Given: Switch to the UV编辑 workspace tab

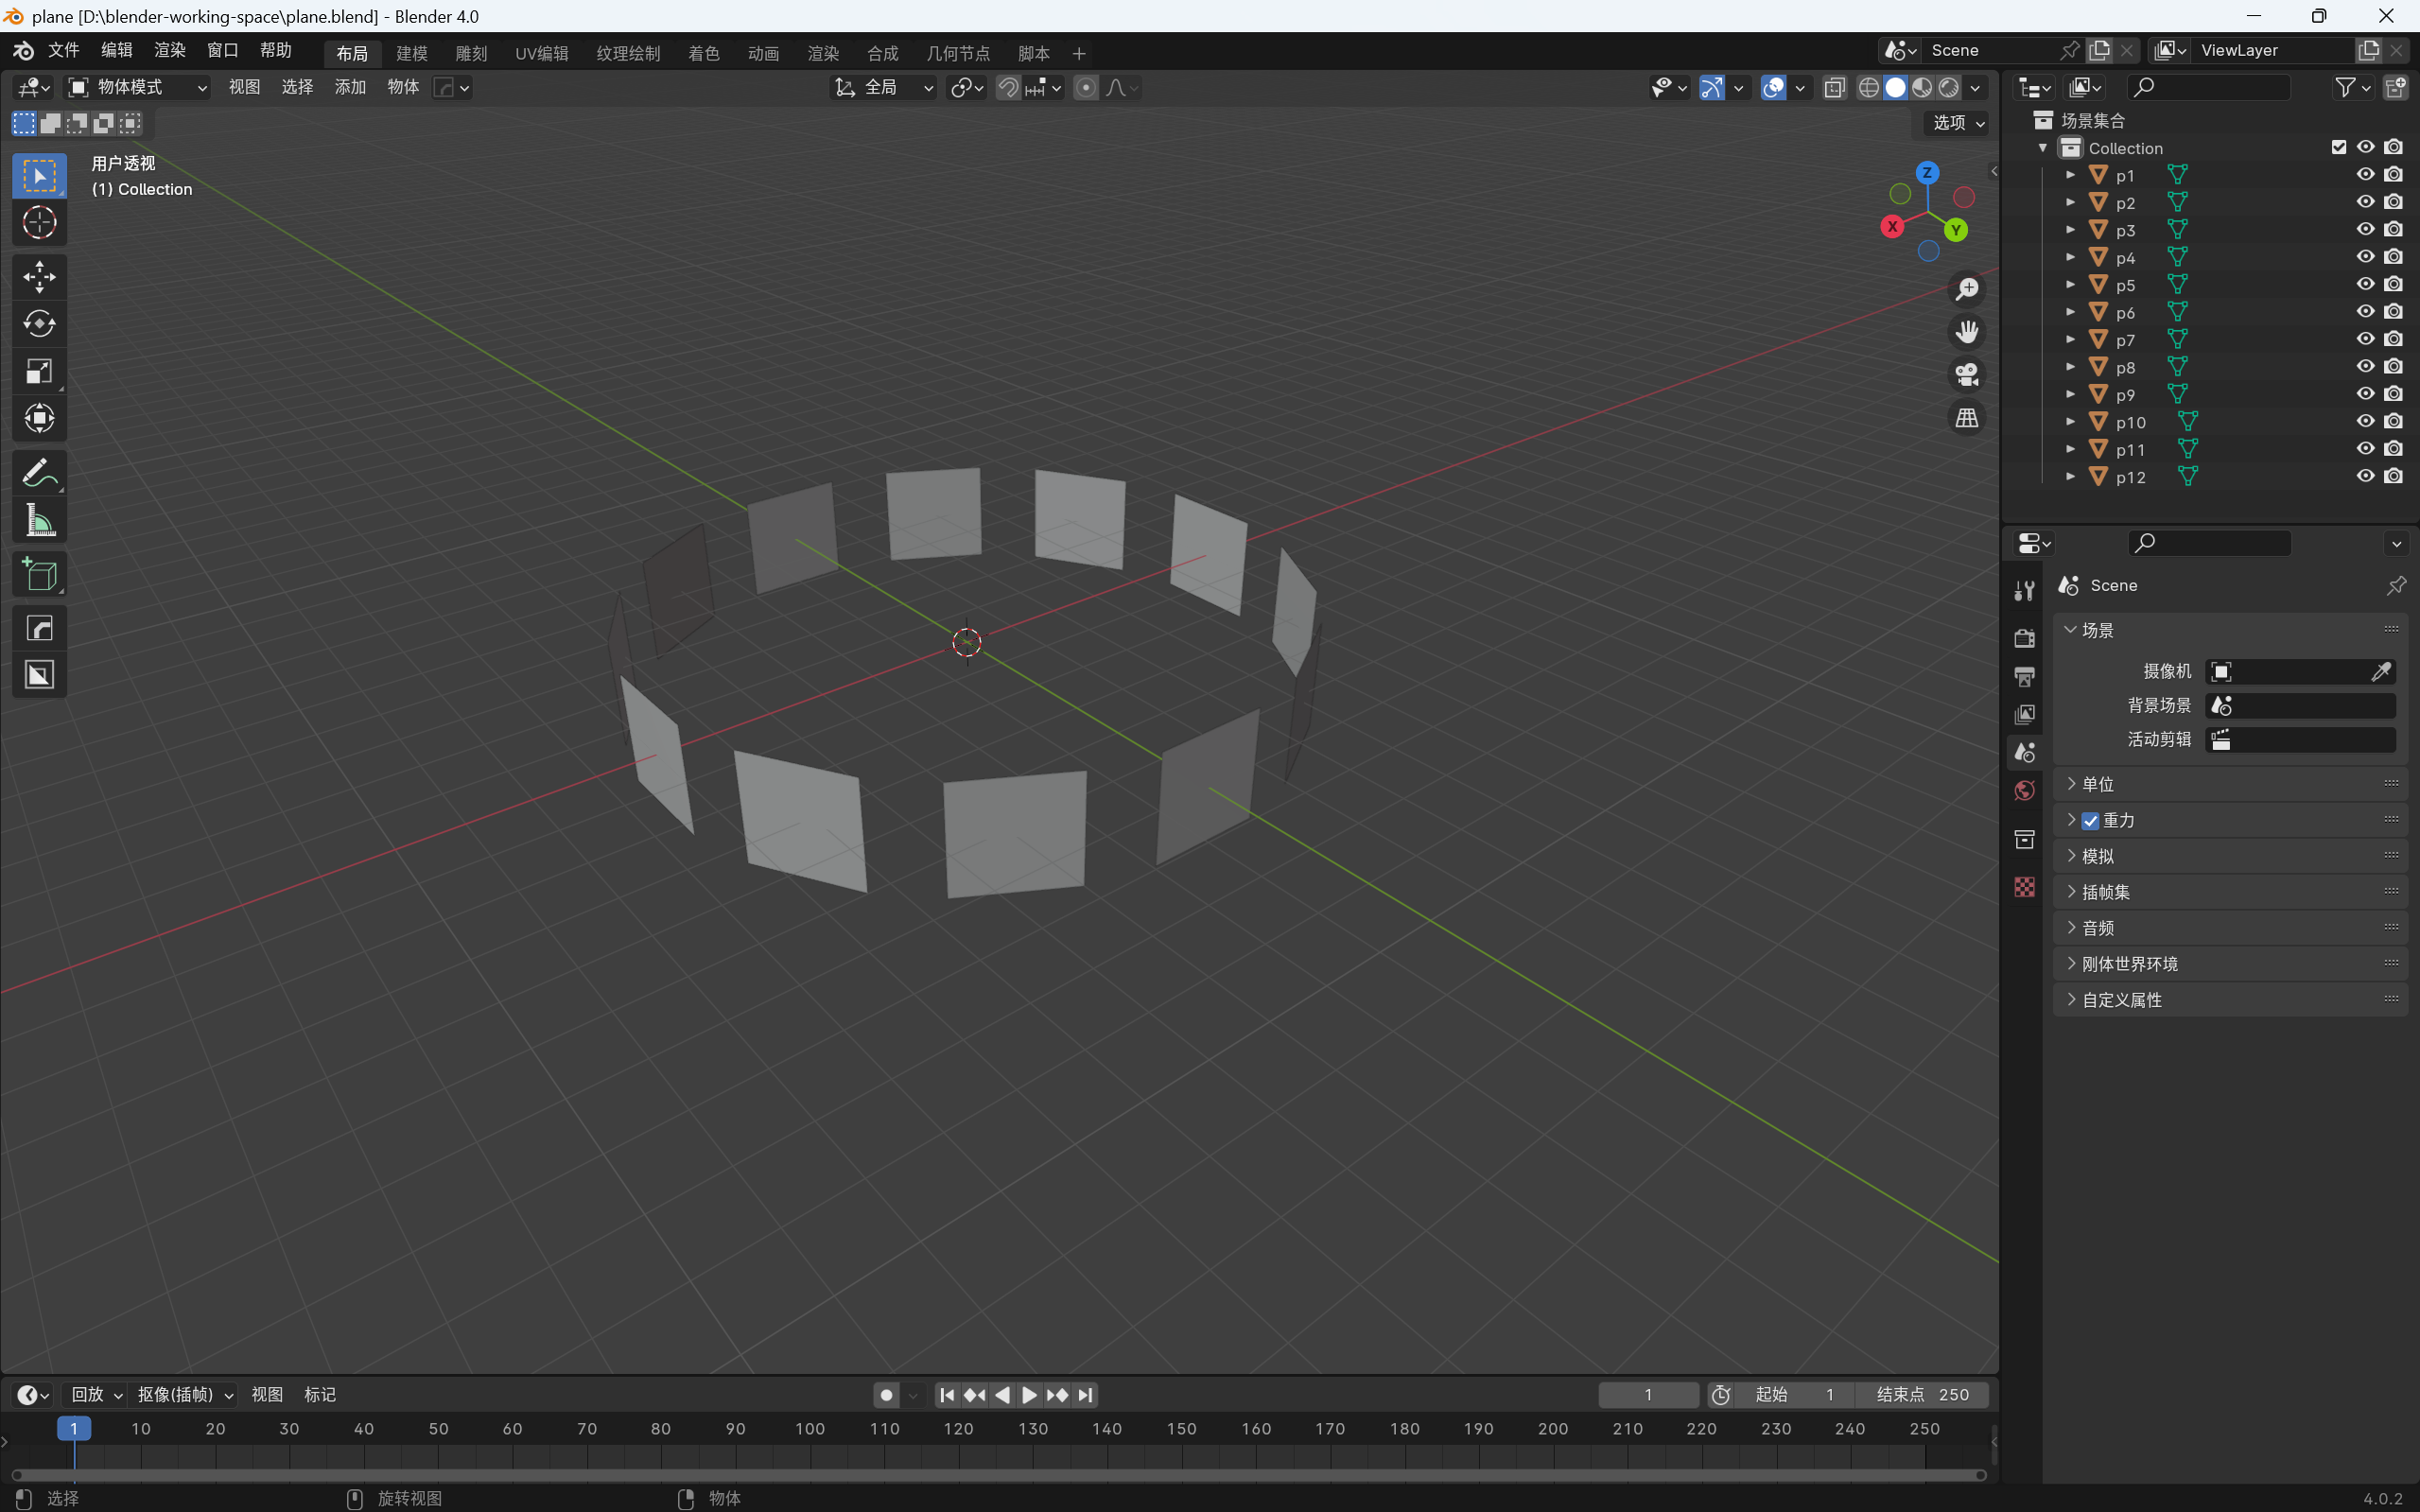Looking at the screenshot, I should [x=541, y=53].
